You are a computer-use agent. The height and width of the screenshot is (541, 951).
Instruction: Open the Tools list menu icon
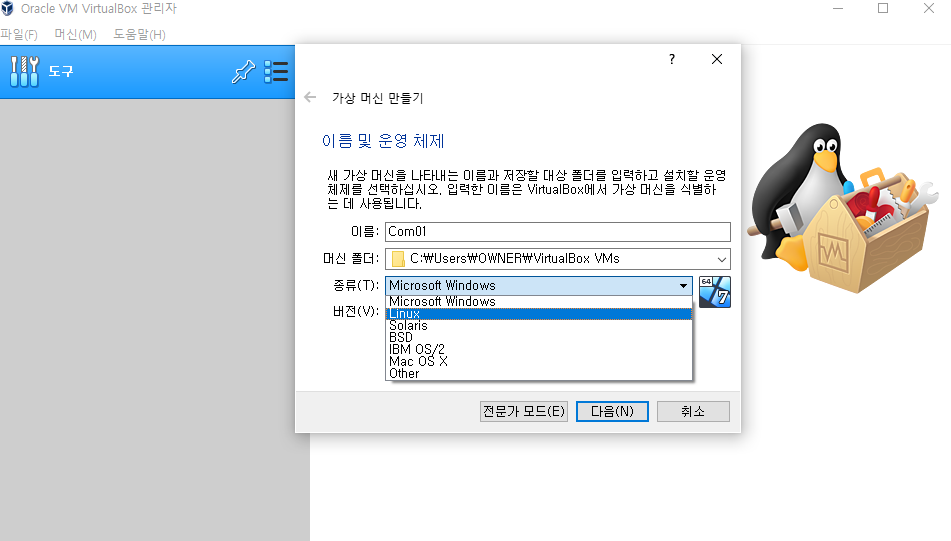(277, 72)
